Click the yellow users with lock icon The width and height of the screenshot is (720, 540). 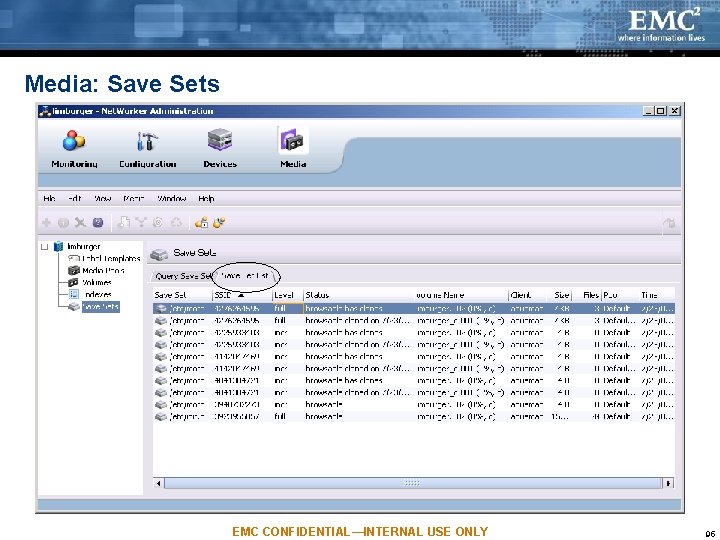coord(202,223)
